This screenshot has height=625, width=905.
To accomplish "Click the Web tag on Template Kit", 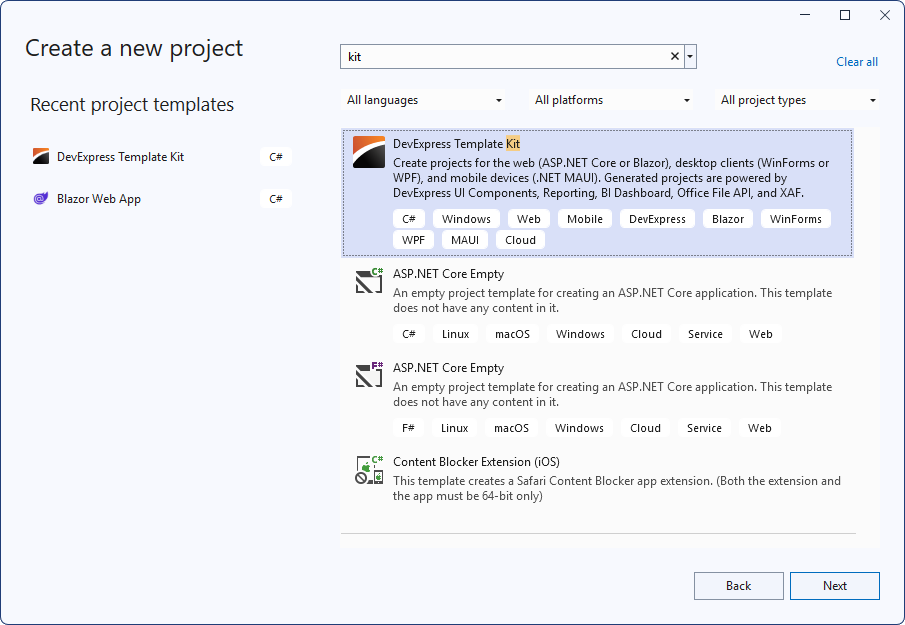I will tap(529, 219).
